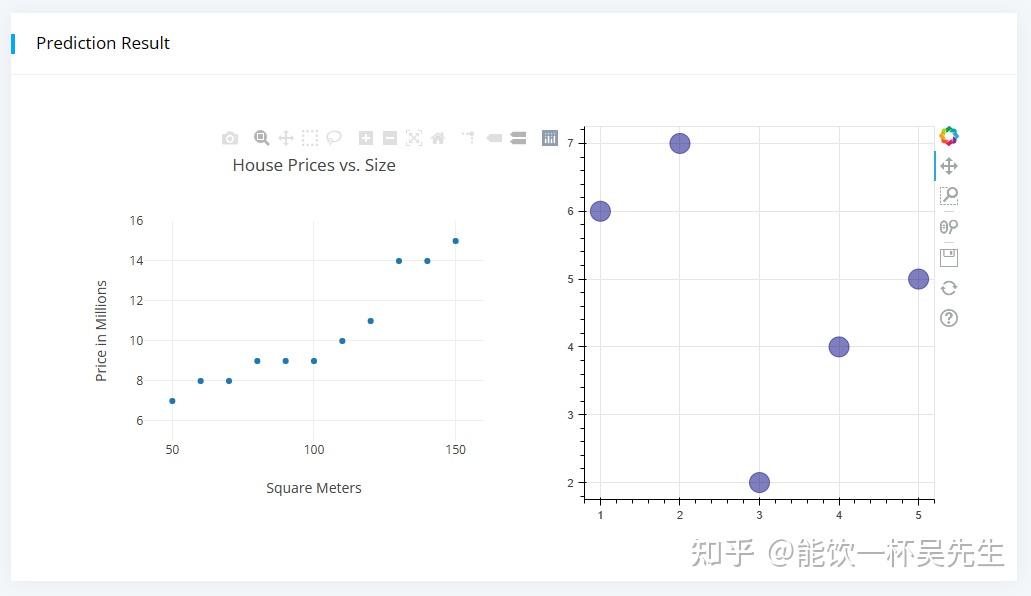
Task: Click the Autoscale icon in Plotly modebar
Action: pos(414,138)
